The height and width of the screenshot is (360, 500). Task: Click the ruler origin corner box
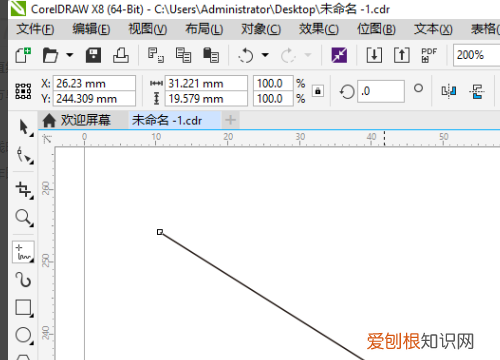(47, 139)
